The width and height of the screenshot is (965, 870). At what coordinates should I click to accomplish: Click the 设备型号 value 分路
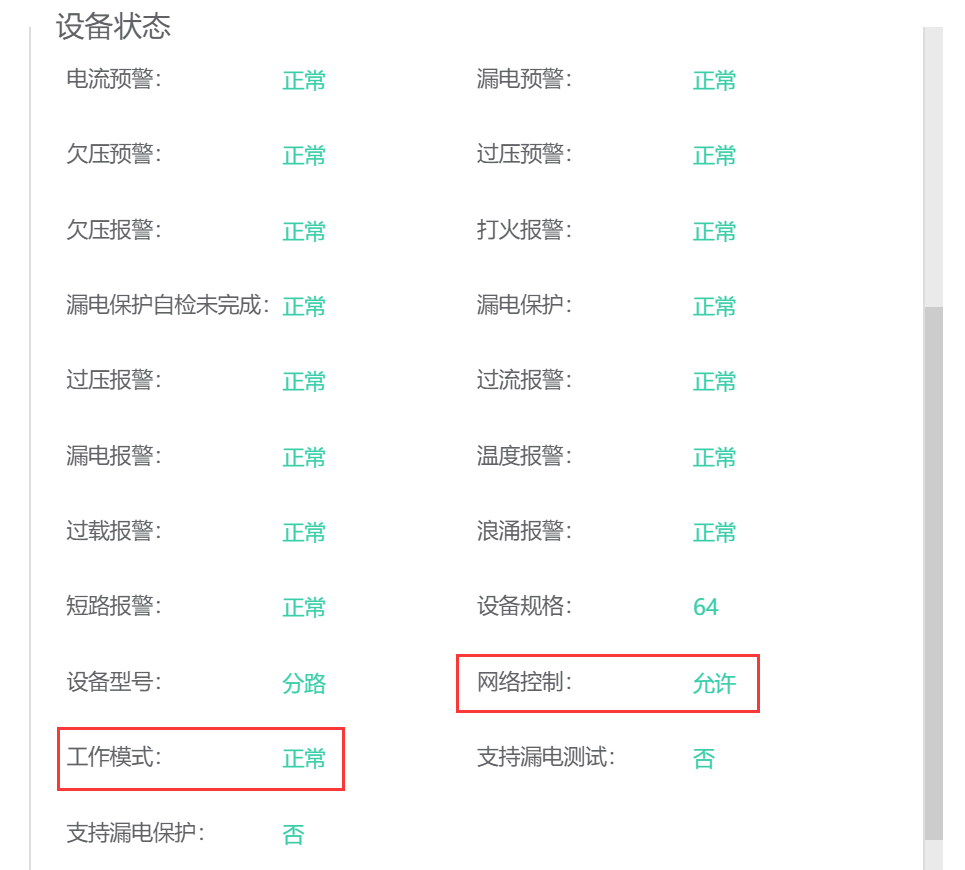coord(303,684)
